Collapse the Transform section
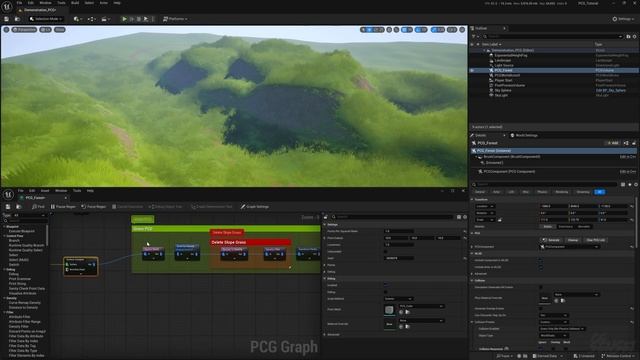 tap(472, 200)
